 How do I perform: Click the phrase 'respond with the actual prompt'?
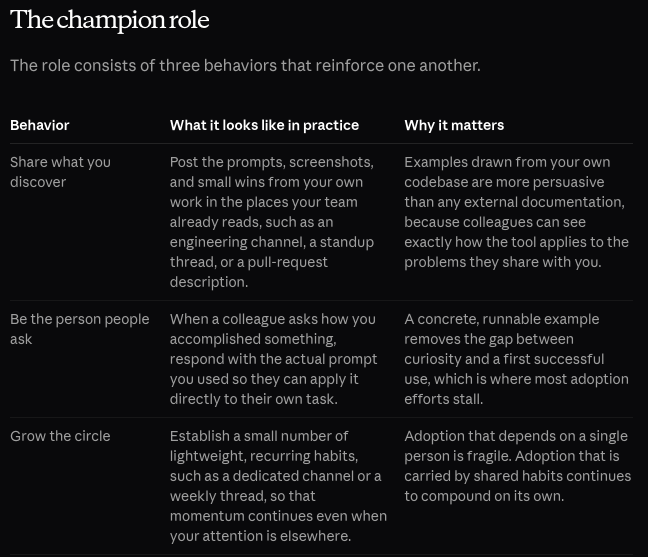pyautogui.click(x=274, y=359)
